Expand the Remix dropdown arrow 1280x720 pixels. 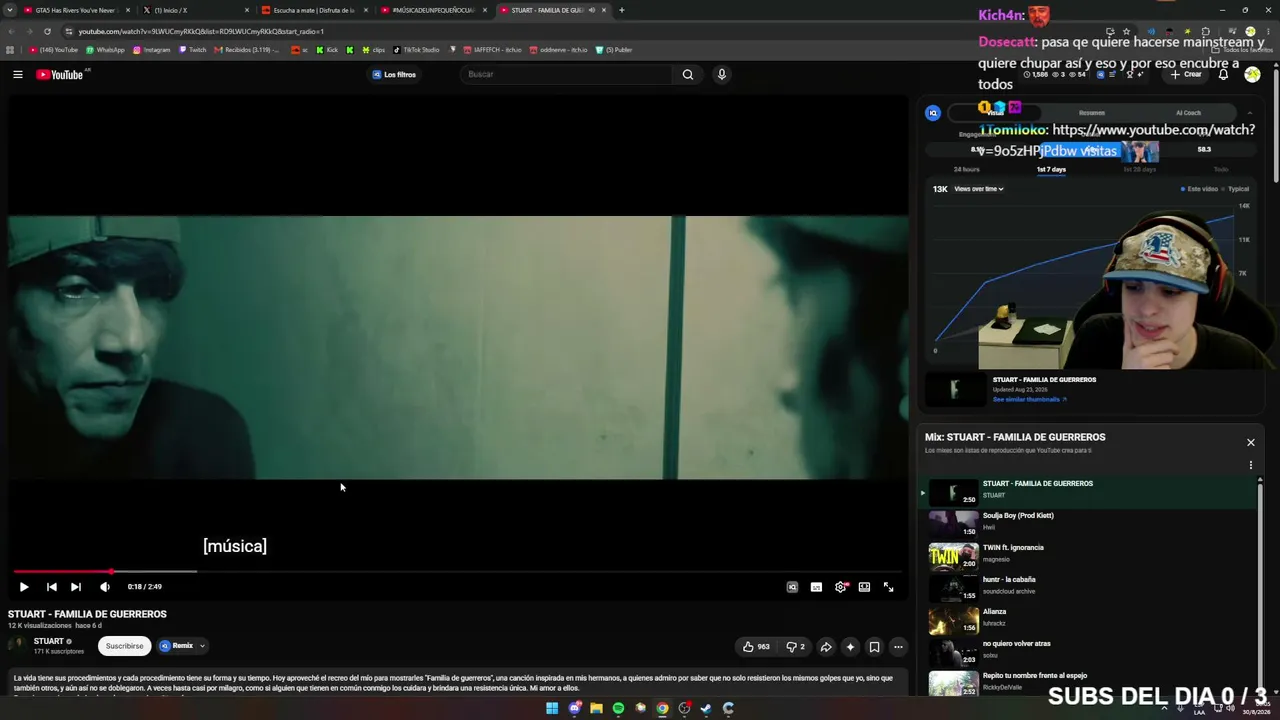[202, 646]
